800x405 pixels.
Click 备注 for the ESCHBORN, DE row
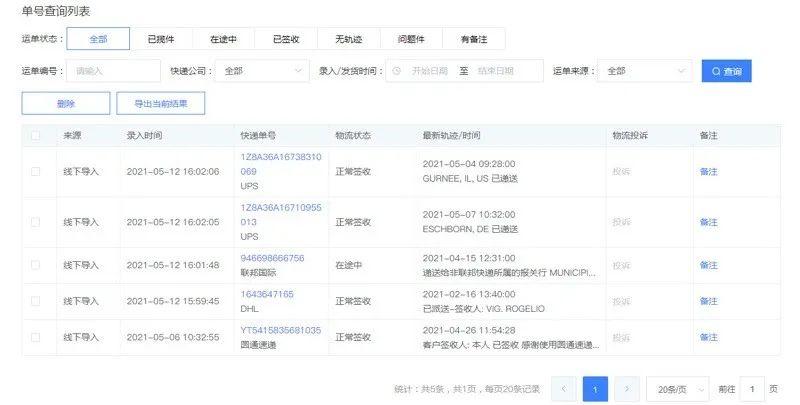709,222
